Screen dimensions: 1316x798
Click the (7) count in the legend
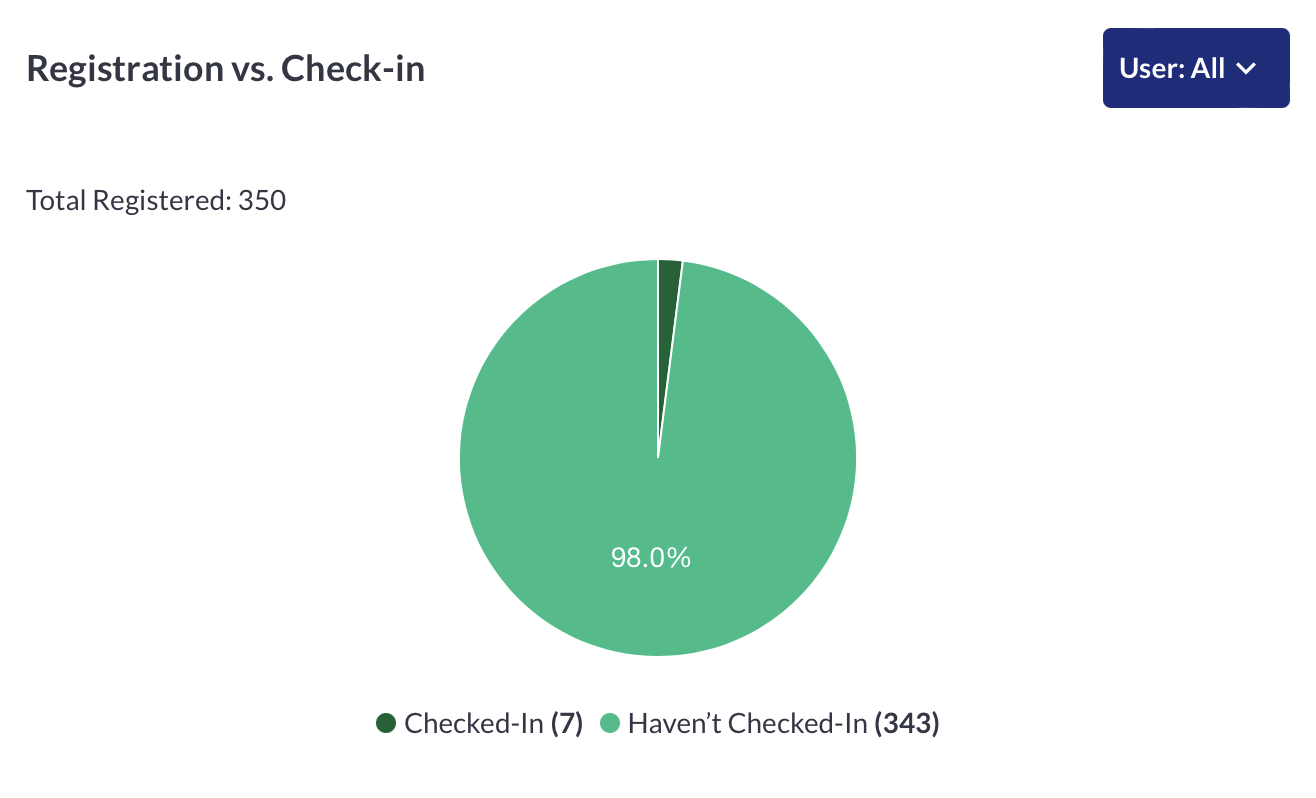[567, 723]
